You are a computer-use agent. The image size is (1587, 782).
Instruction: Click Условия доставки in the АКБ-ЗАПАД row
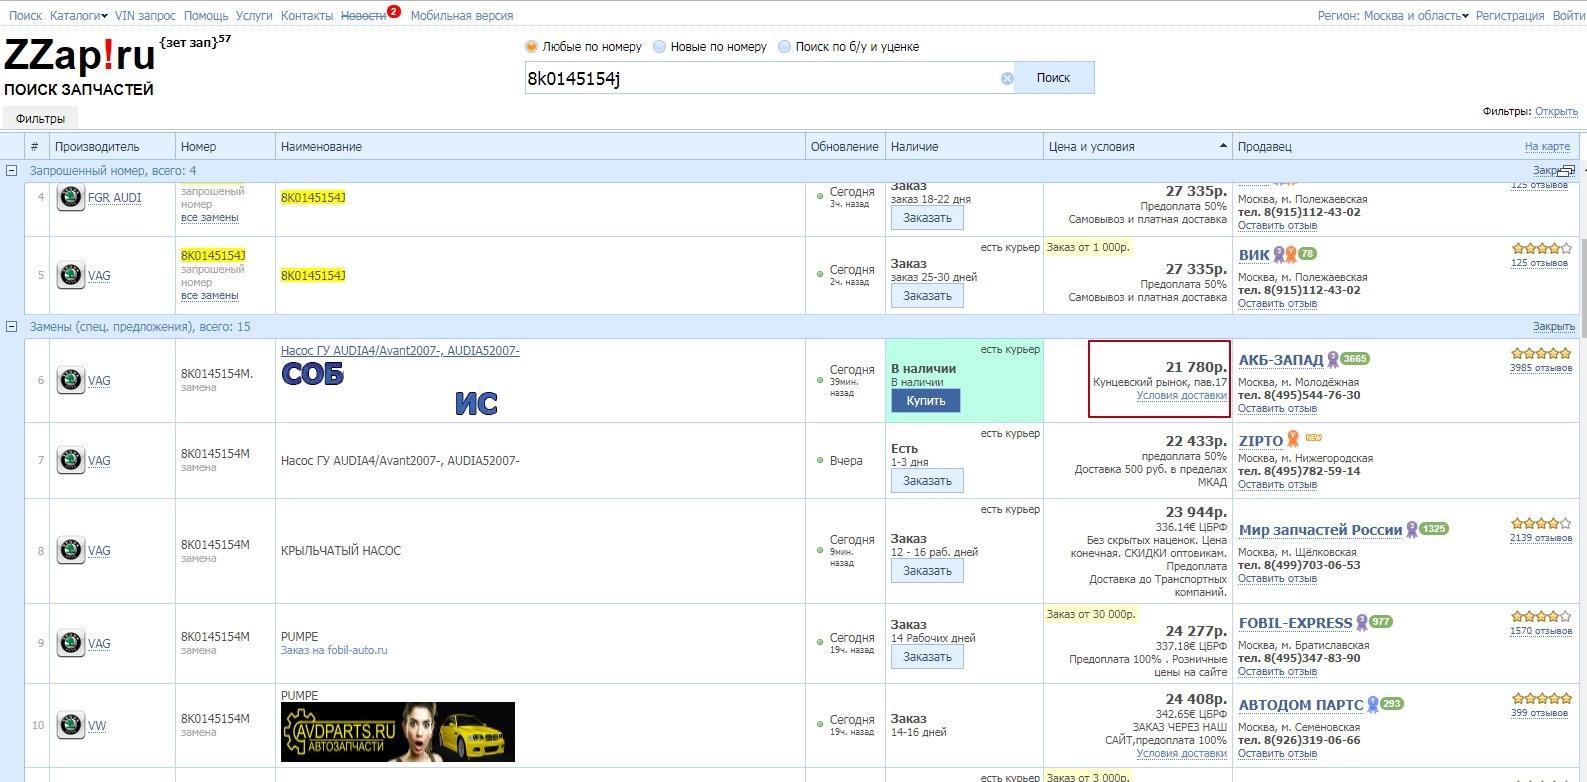pos(1182,396)
